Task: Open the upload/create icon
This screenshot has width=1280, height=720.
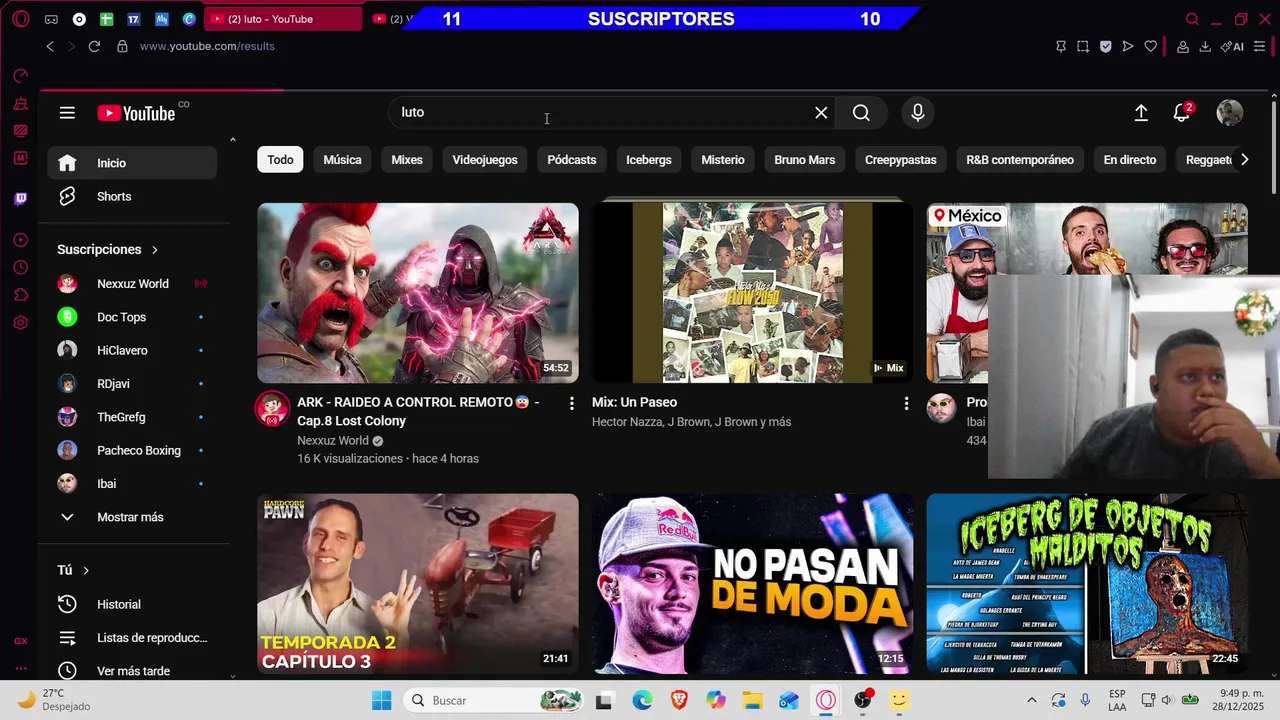Action: click(1141, 113)
